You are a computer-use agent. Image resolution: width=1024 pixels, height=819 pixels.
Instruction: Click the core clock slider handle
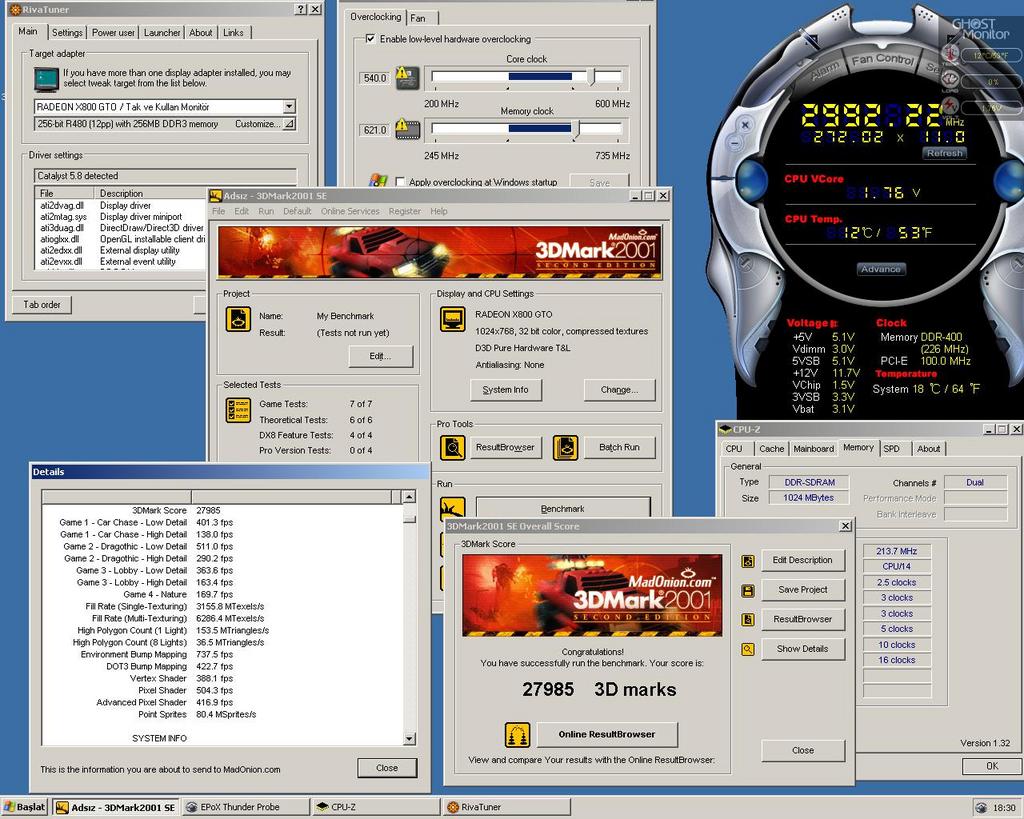[592, 76]
